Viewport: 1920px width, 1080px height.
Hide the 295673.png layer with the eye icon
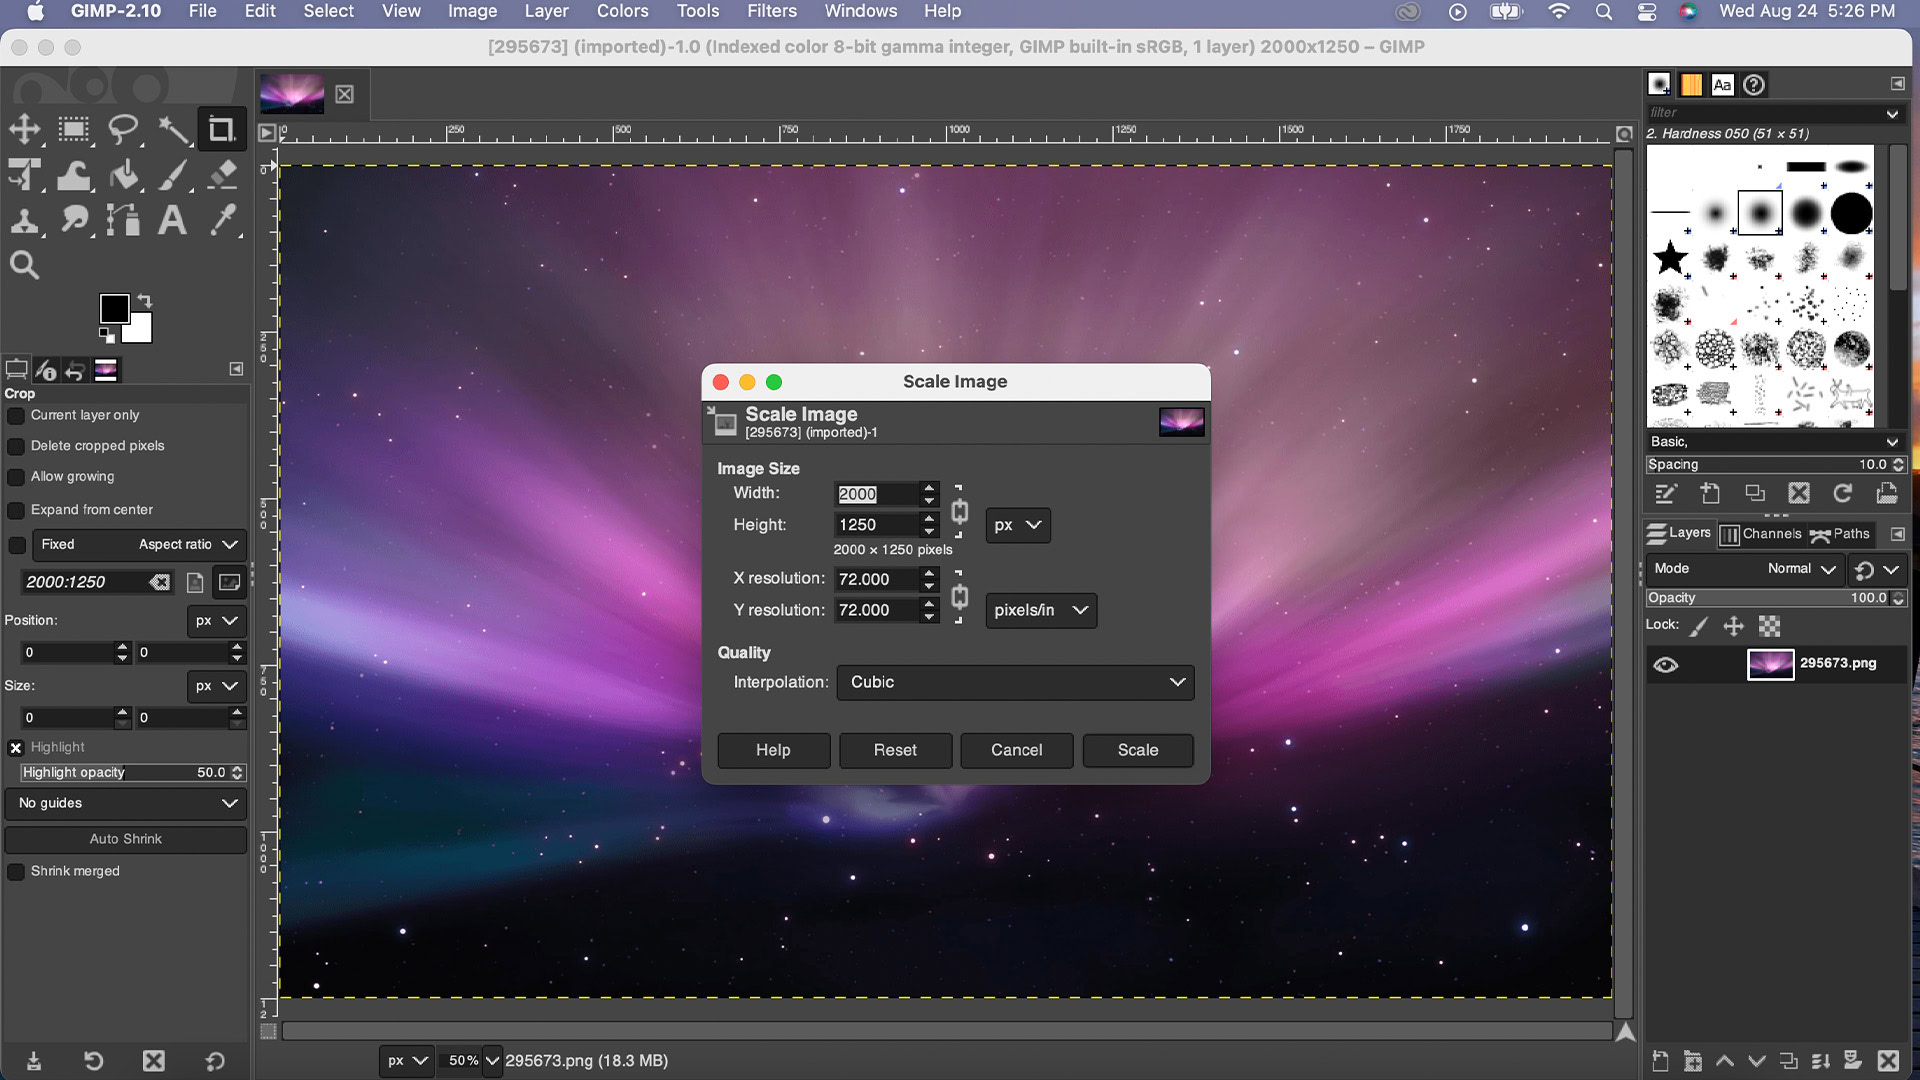[x=1665, y=664]
